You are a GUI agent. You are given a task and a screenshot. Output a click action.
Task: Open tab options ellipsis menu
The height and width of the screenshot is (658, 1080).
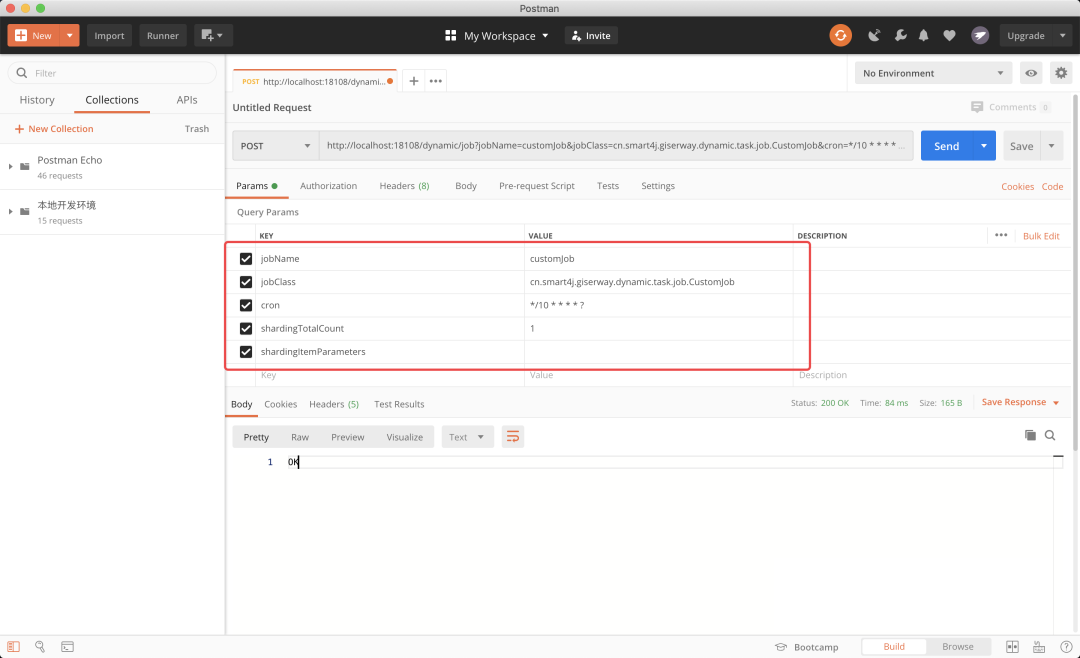[x=435, y=81]
